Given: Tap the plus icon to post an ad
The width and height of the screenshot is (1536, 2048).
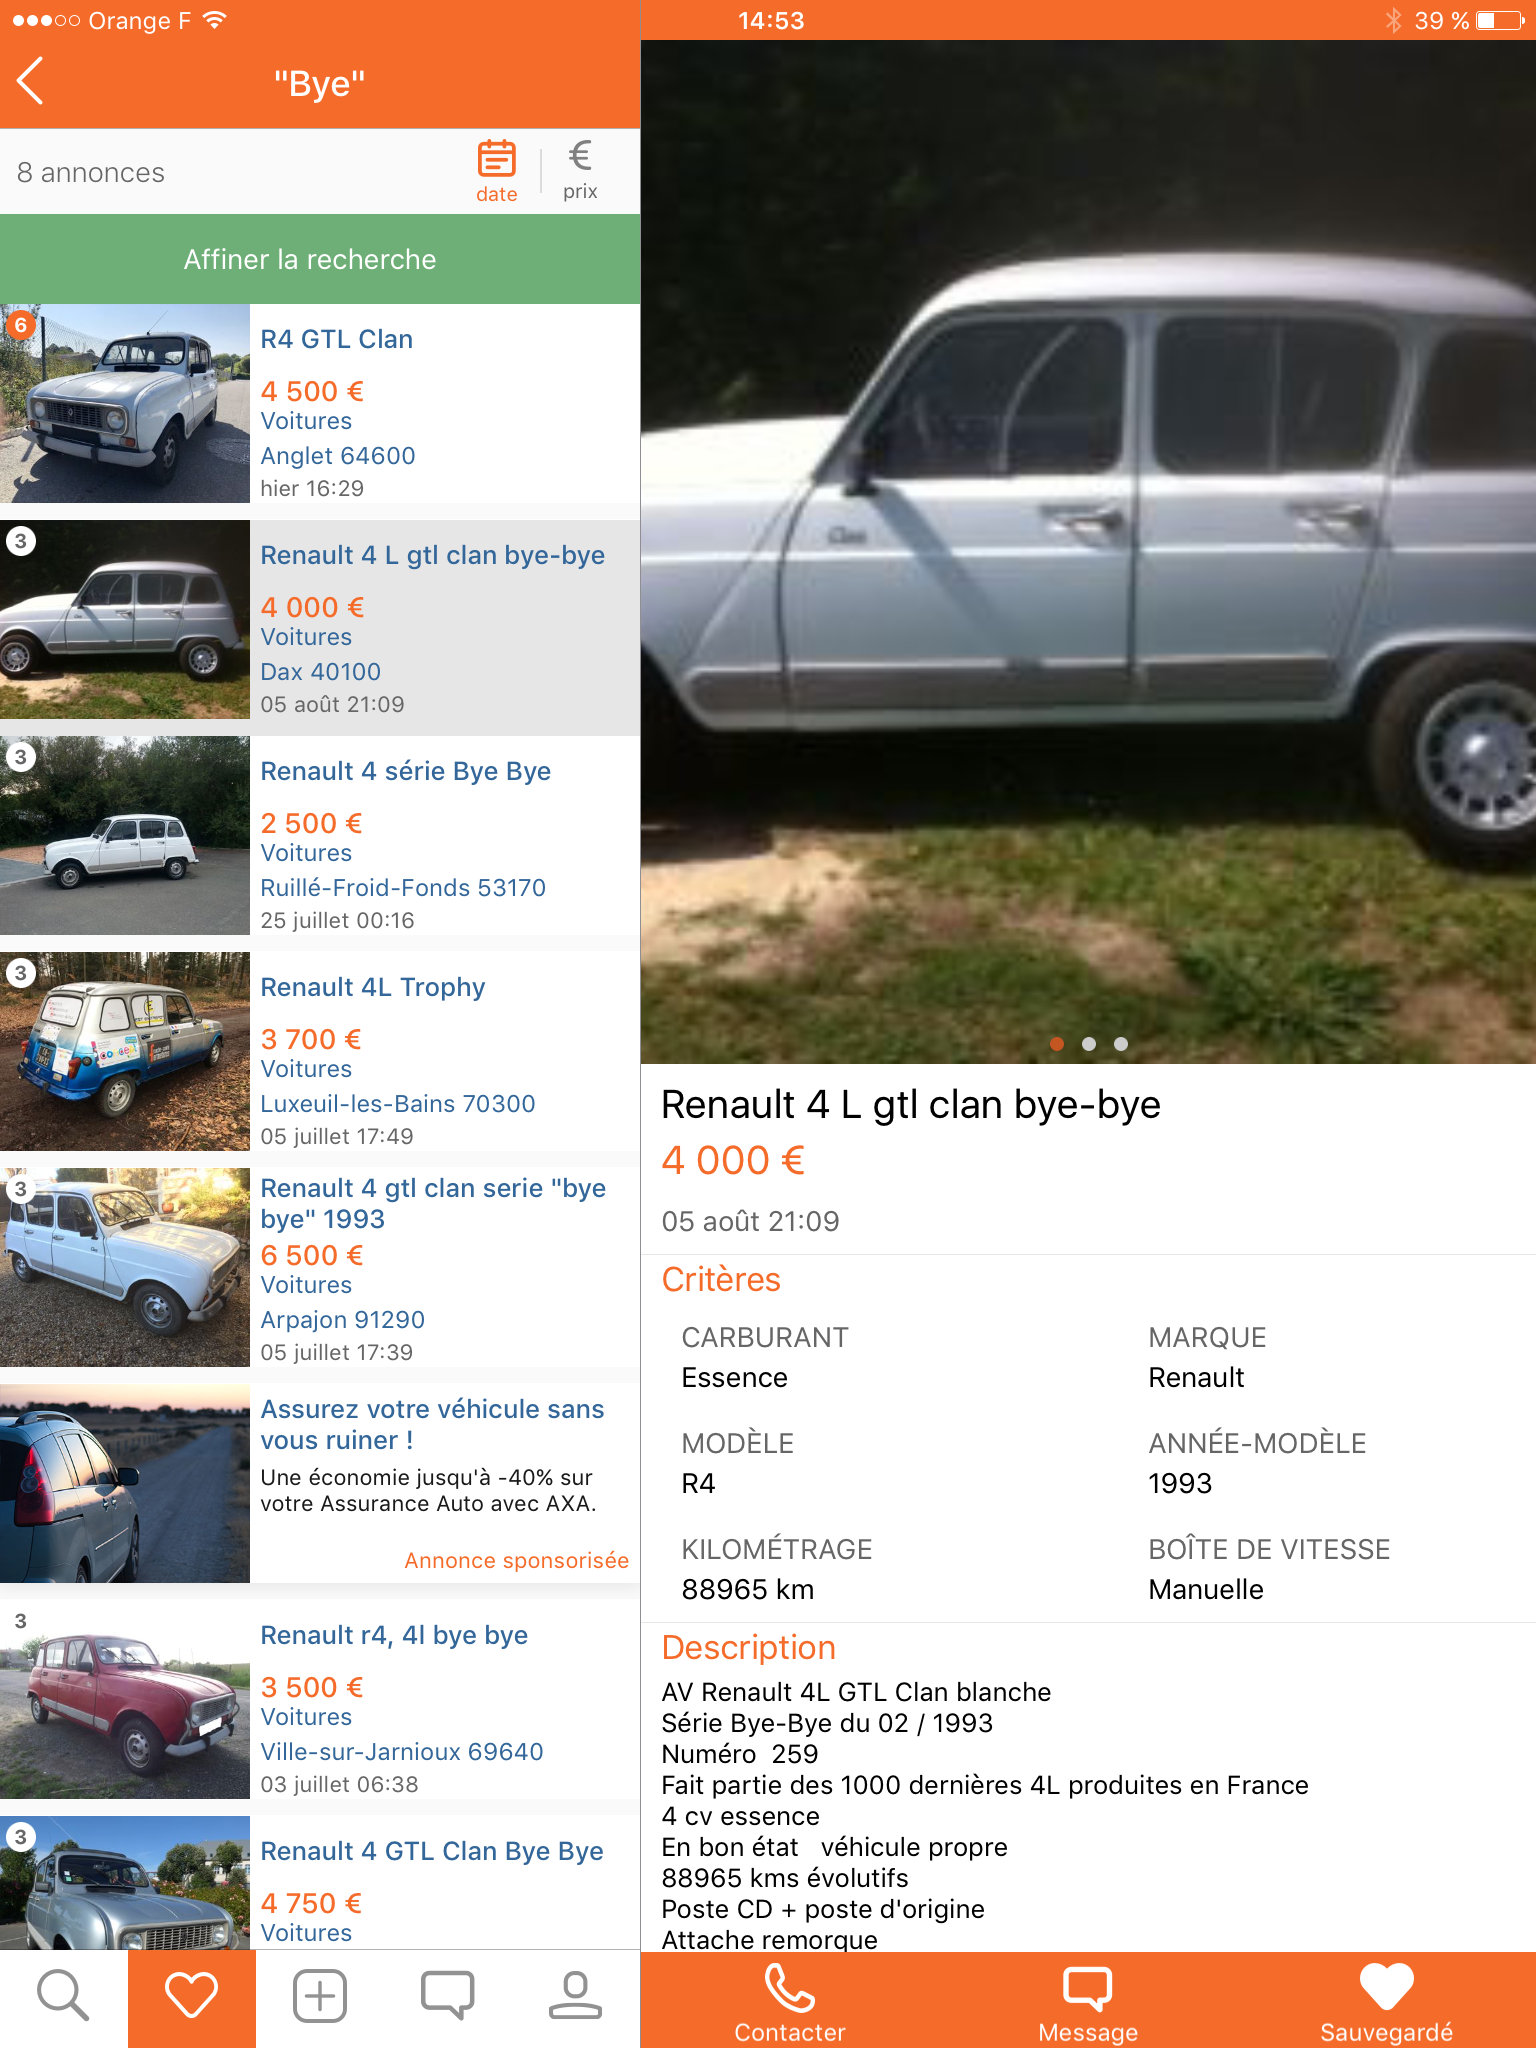Looking at the screenshot, I should point(319,1996).
